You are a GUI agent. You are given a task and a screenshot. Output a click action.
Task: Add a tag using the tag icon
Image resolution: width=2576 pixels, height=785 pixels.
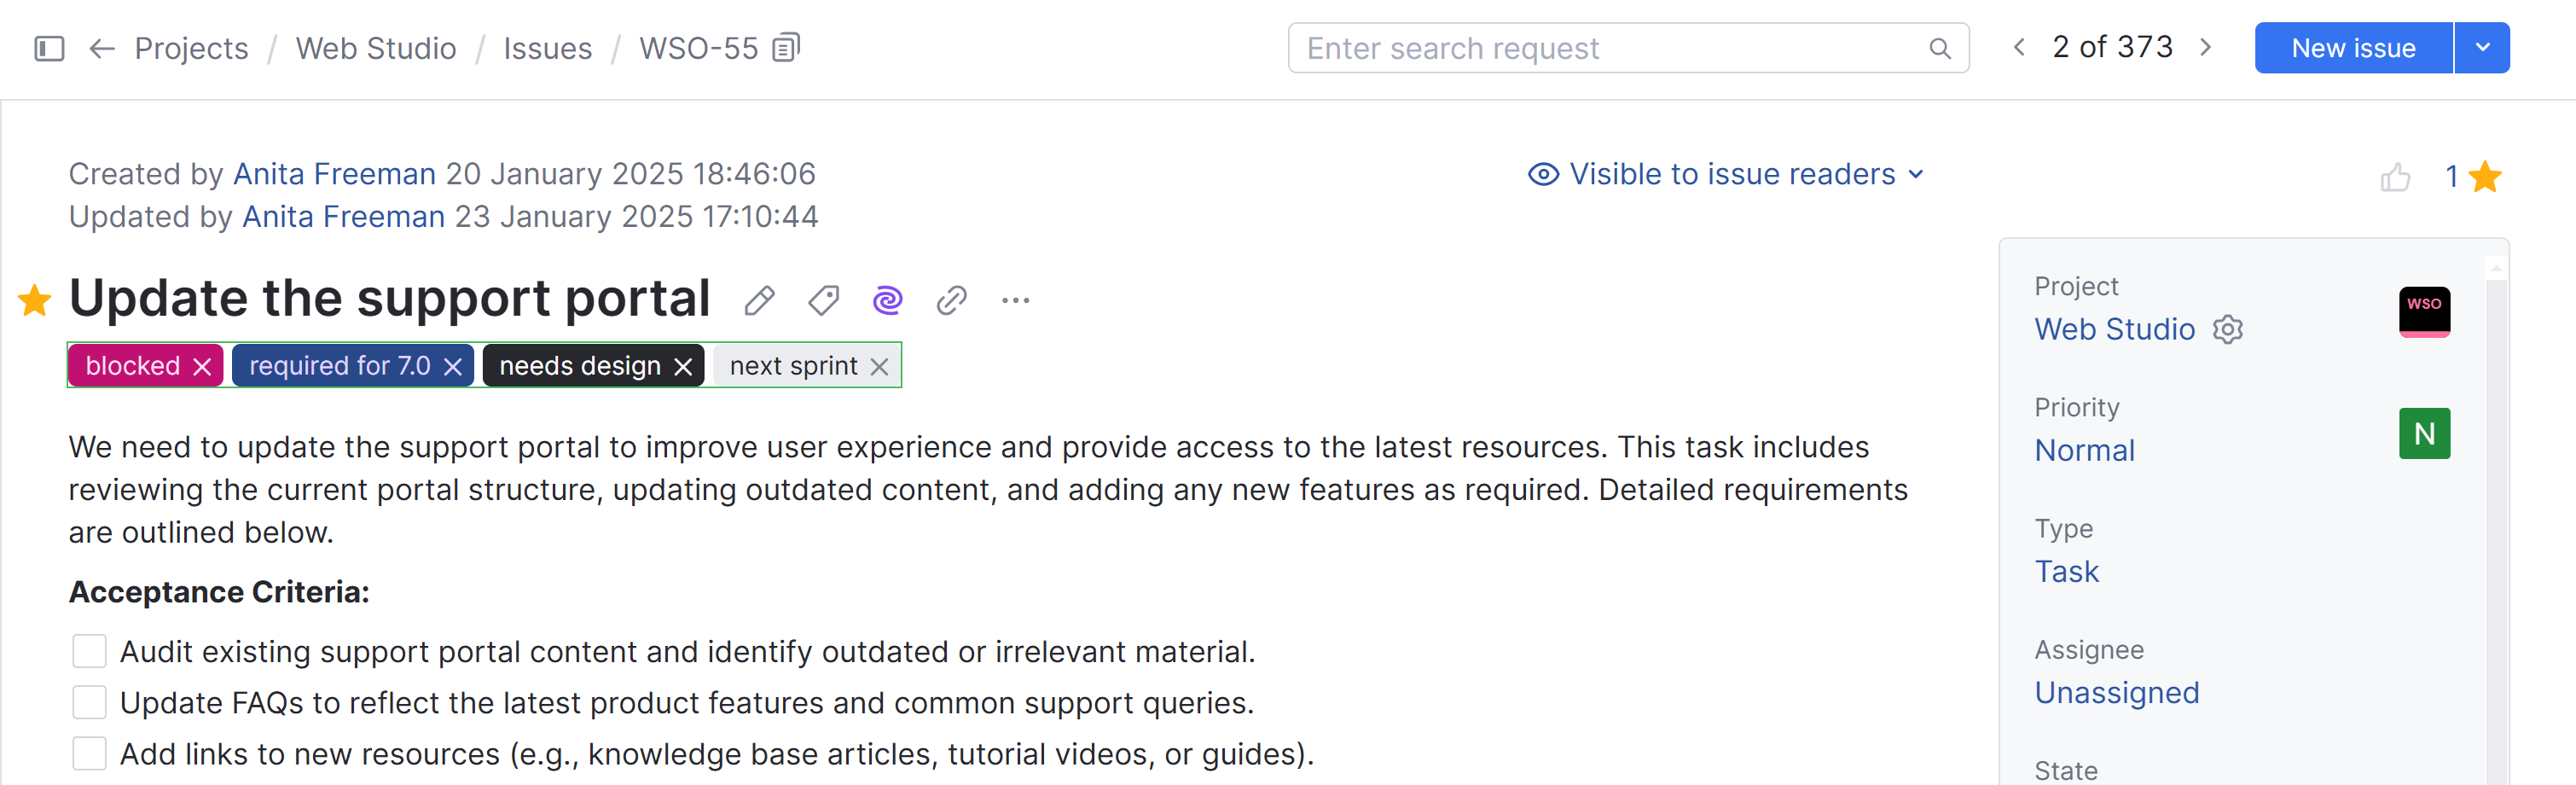point(822,299)
